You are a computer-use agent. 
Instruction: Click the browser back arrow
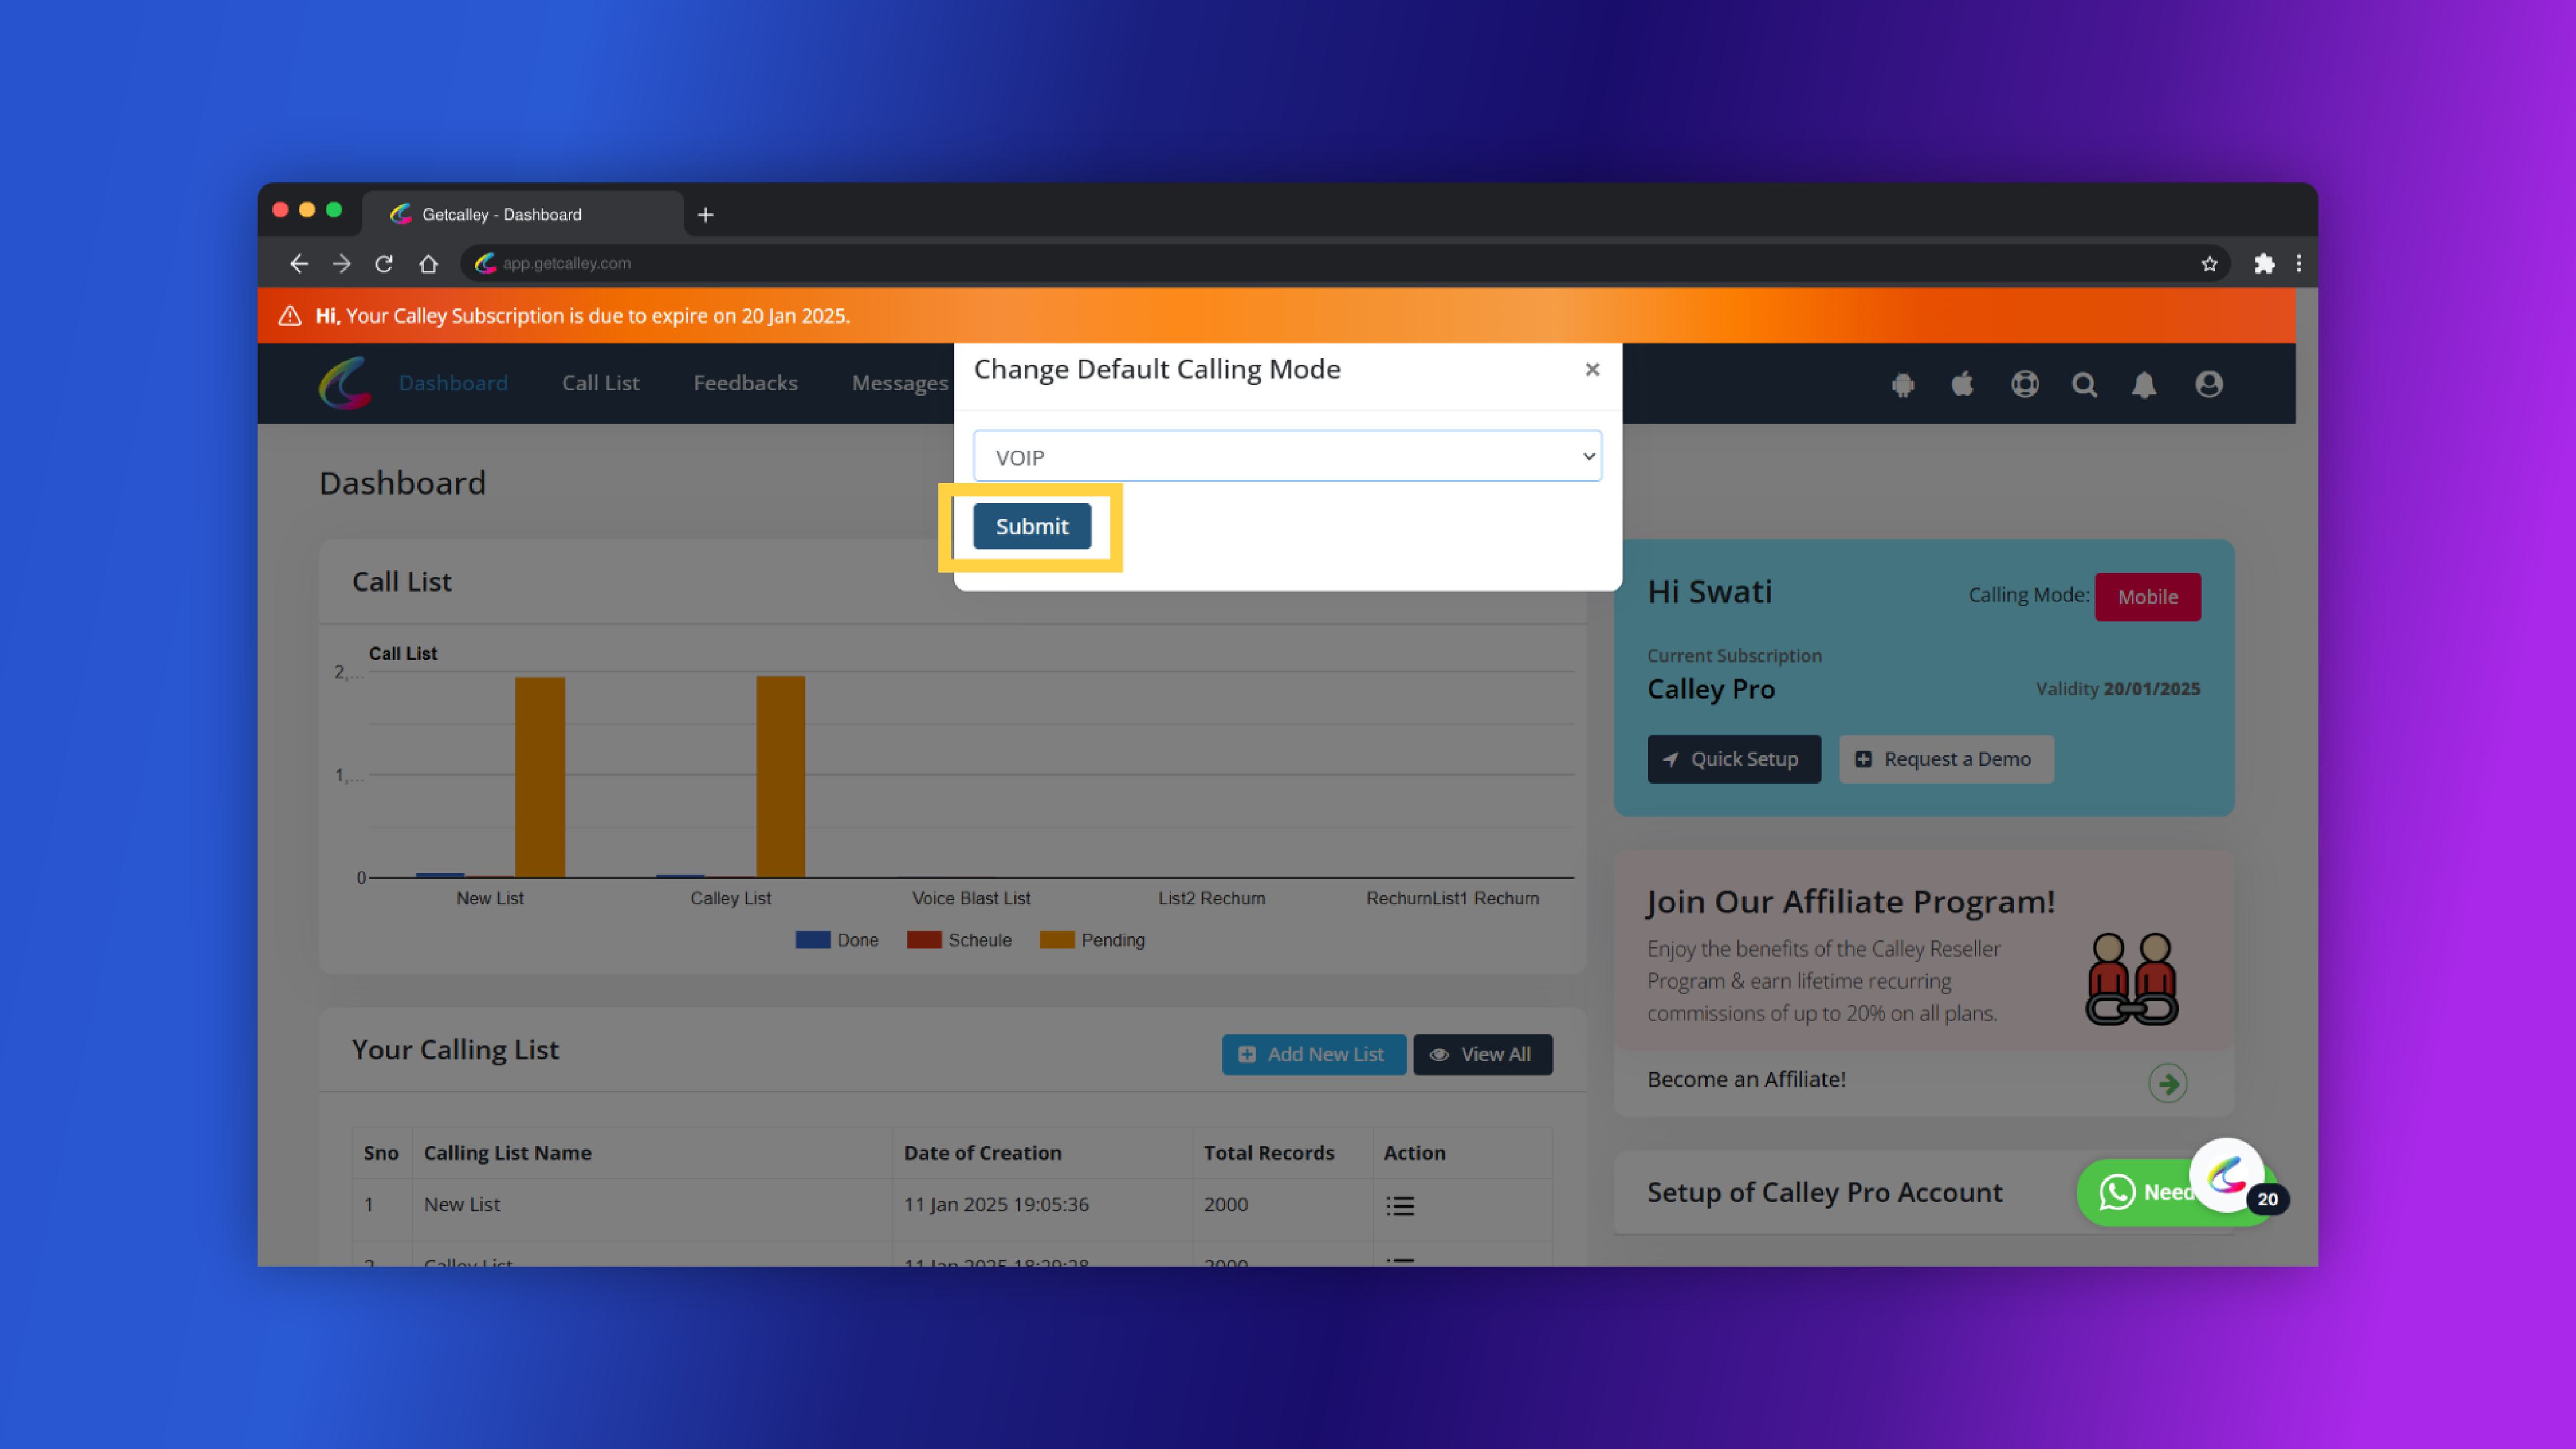pos(298,263)
